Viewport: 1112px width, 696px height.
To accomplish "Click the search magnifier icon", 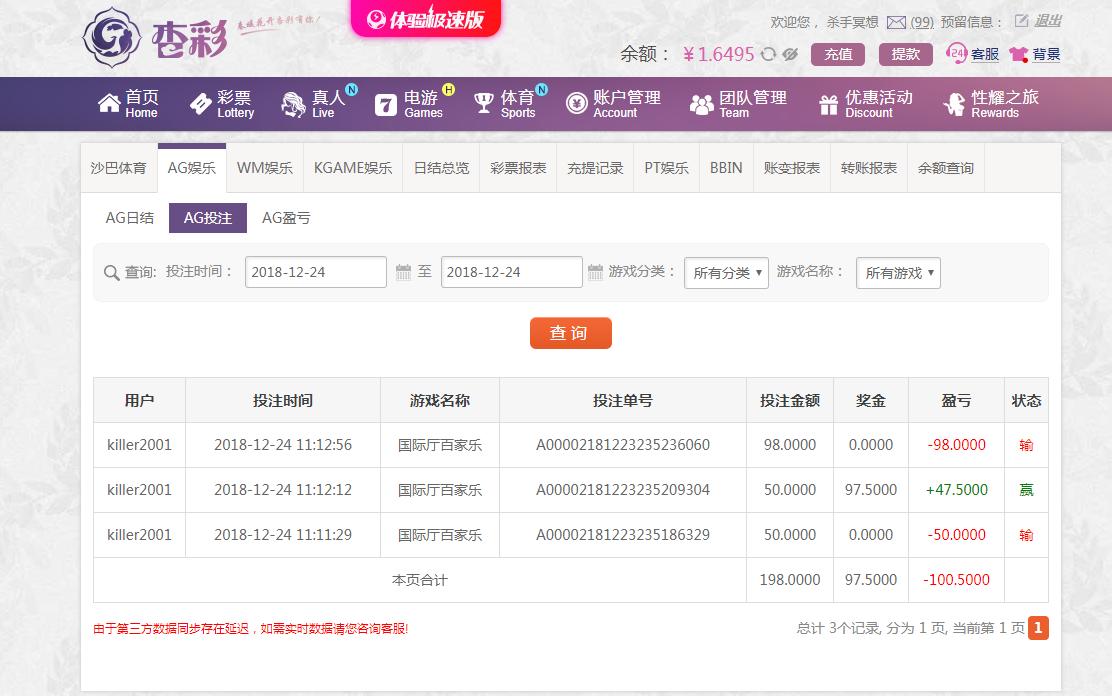I will [x=111, y=272].
